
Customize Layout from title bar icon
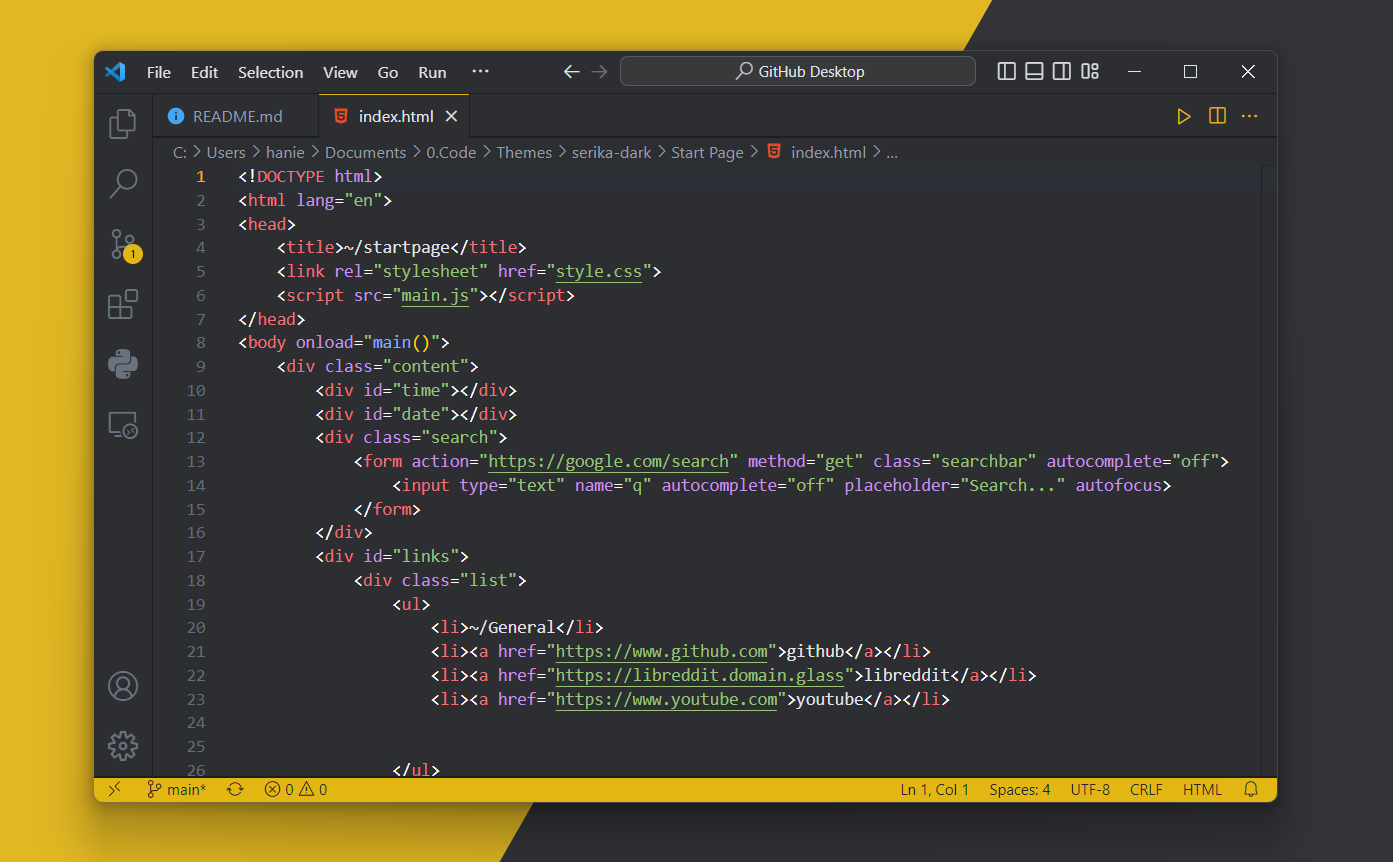[1090, 72]
